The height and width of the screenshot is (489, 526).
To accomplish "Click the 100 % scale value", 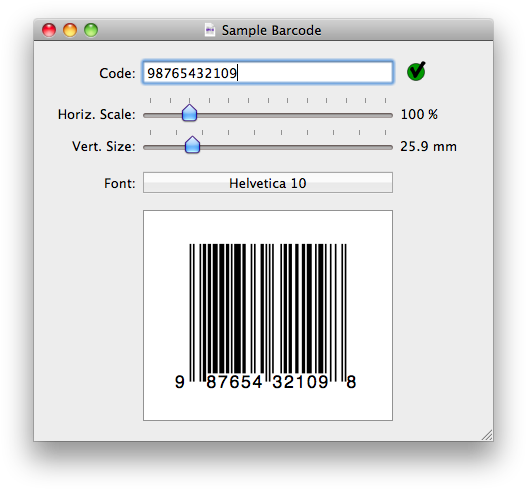I will (x=419, y=114).
